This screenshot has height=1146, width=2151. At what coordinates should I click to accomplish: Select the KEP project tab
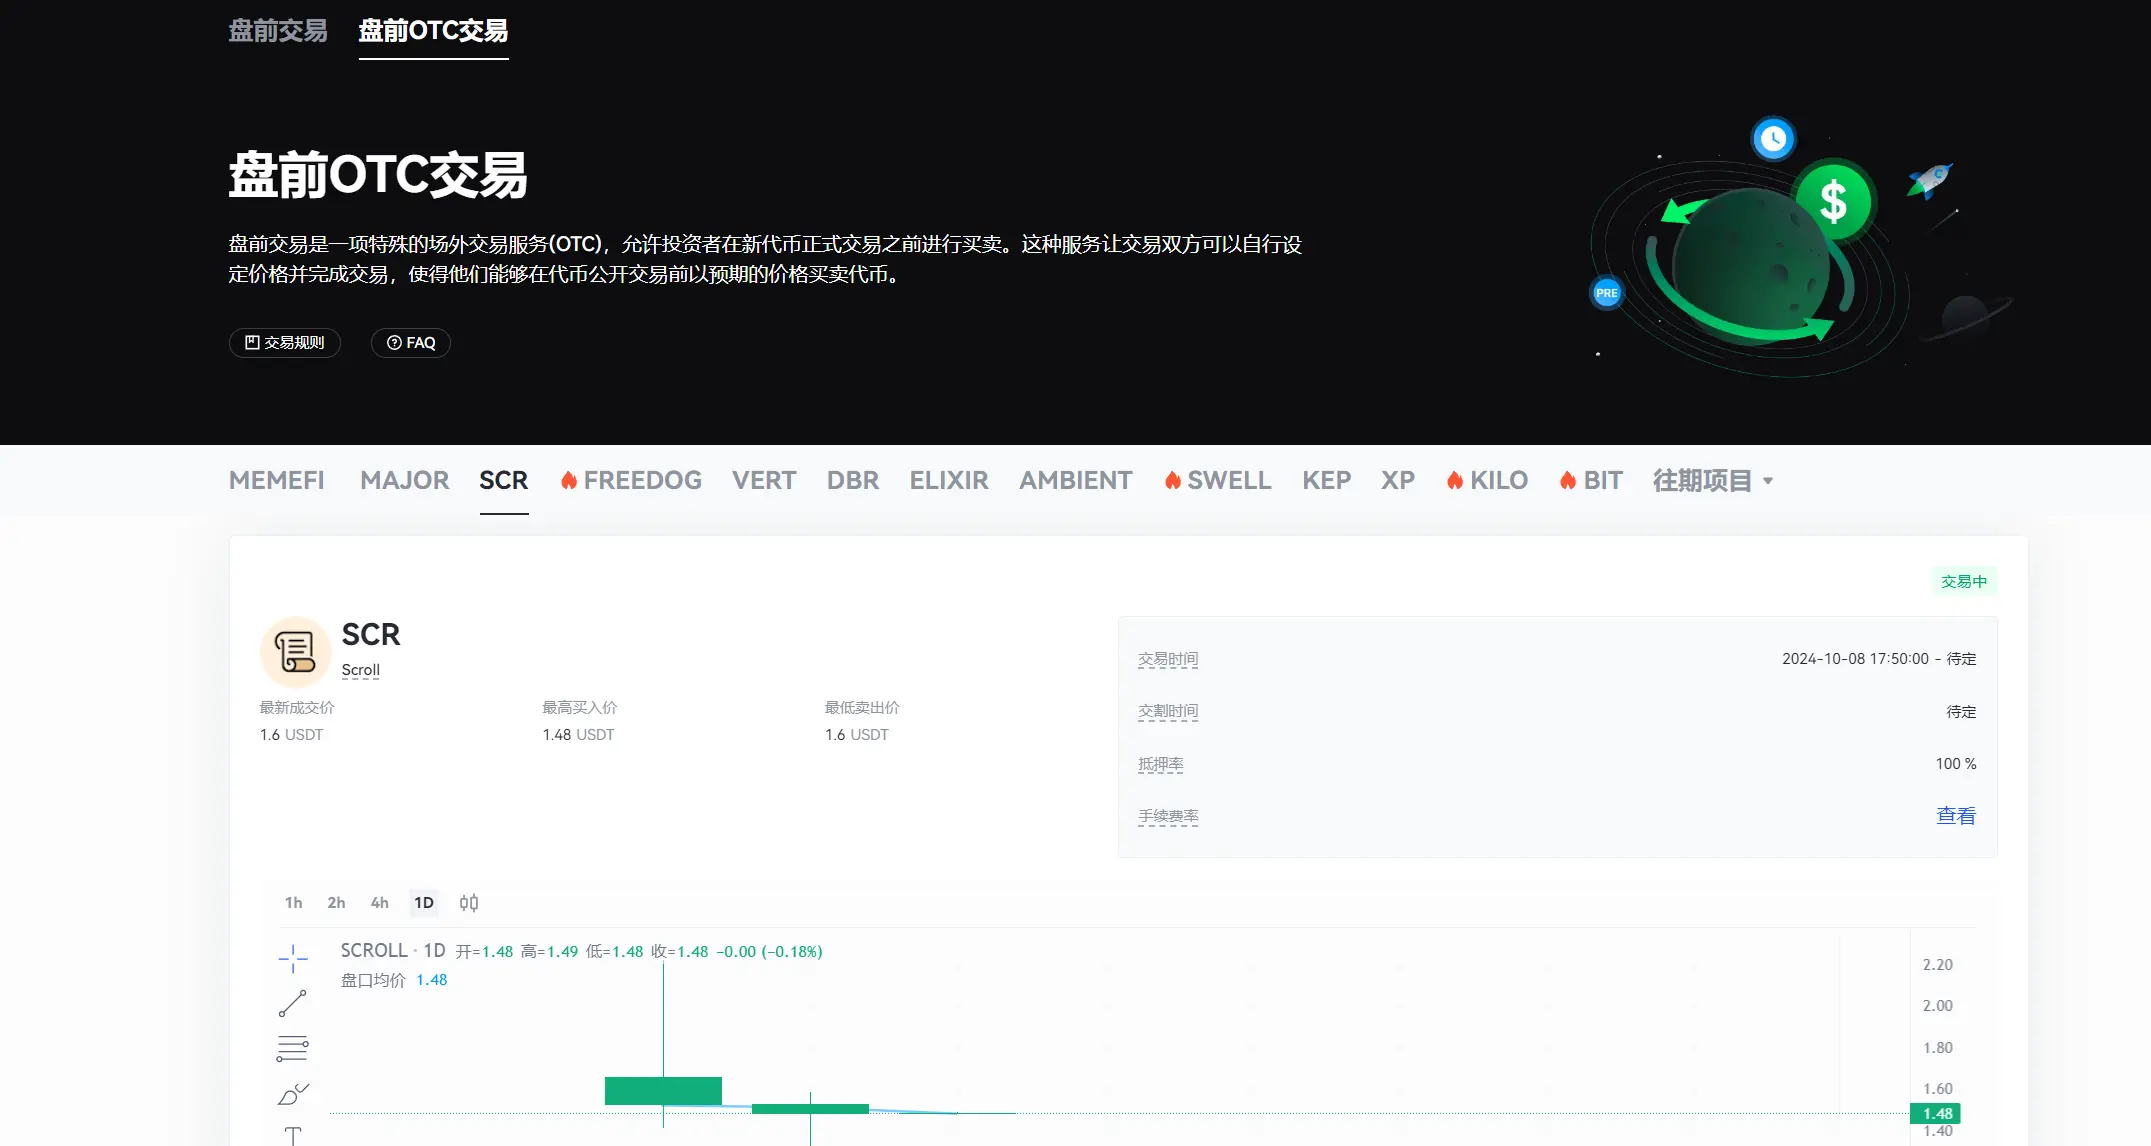1327,481
